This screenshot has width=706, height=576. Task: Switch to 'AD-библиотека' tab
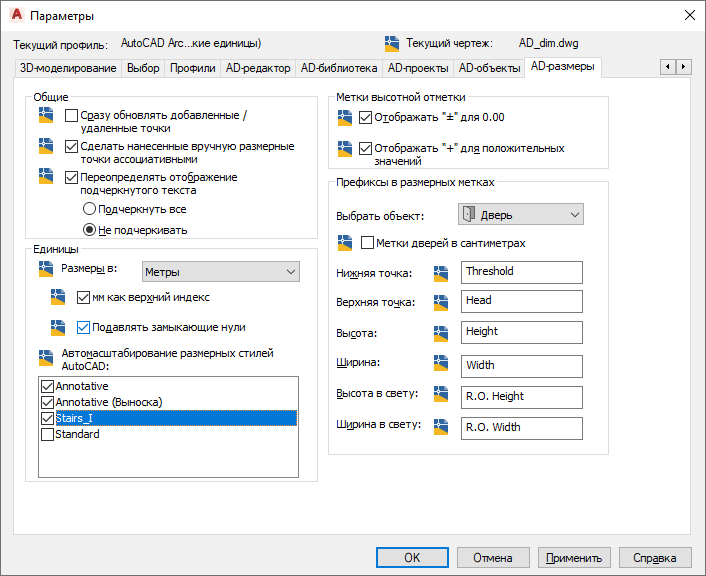click(x=339, y=68)
